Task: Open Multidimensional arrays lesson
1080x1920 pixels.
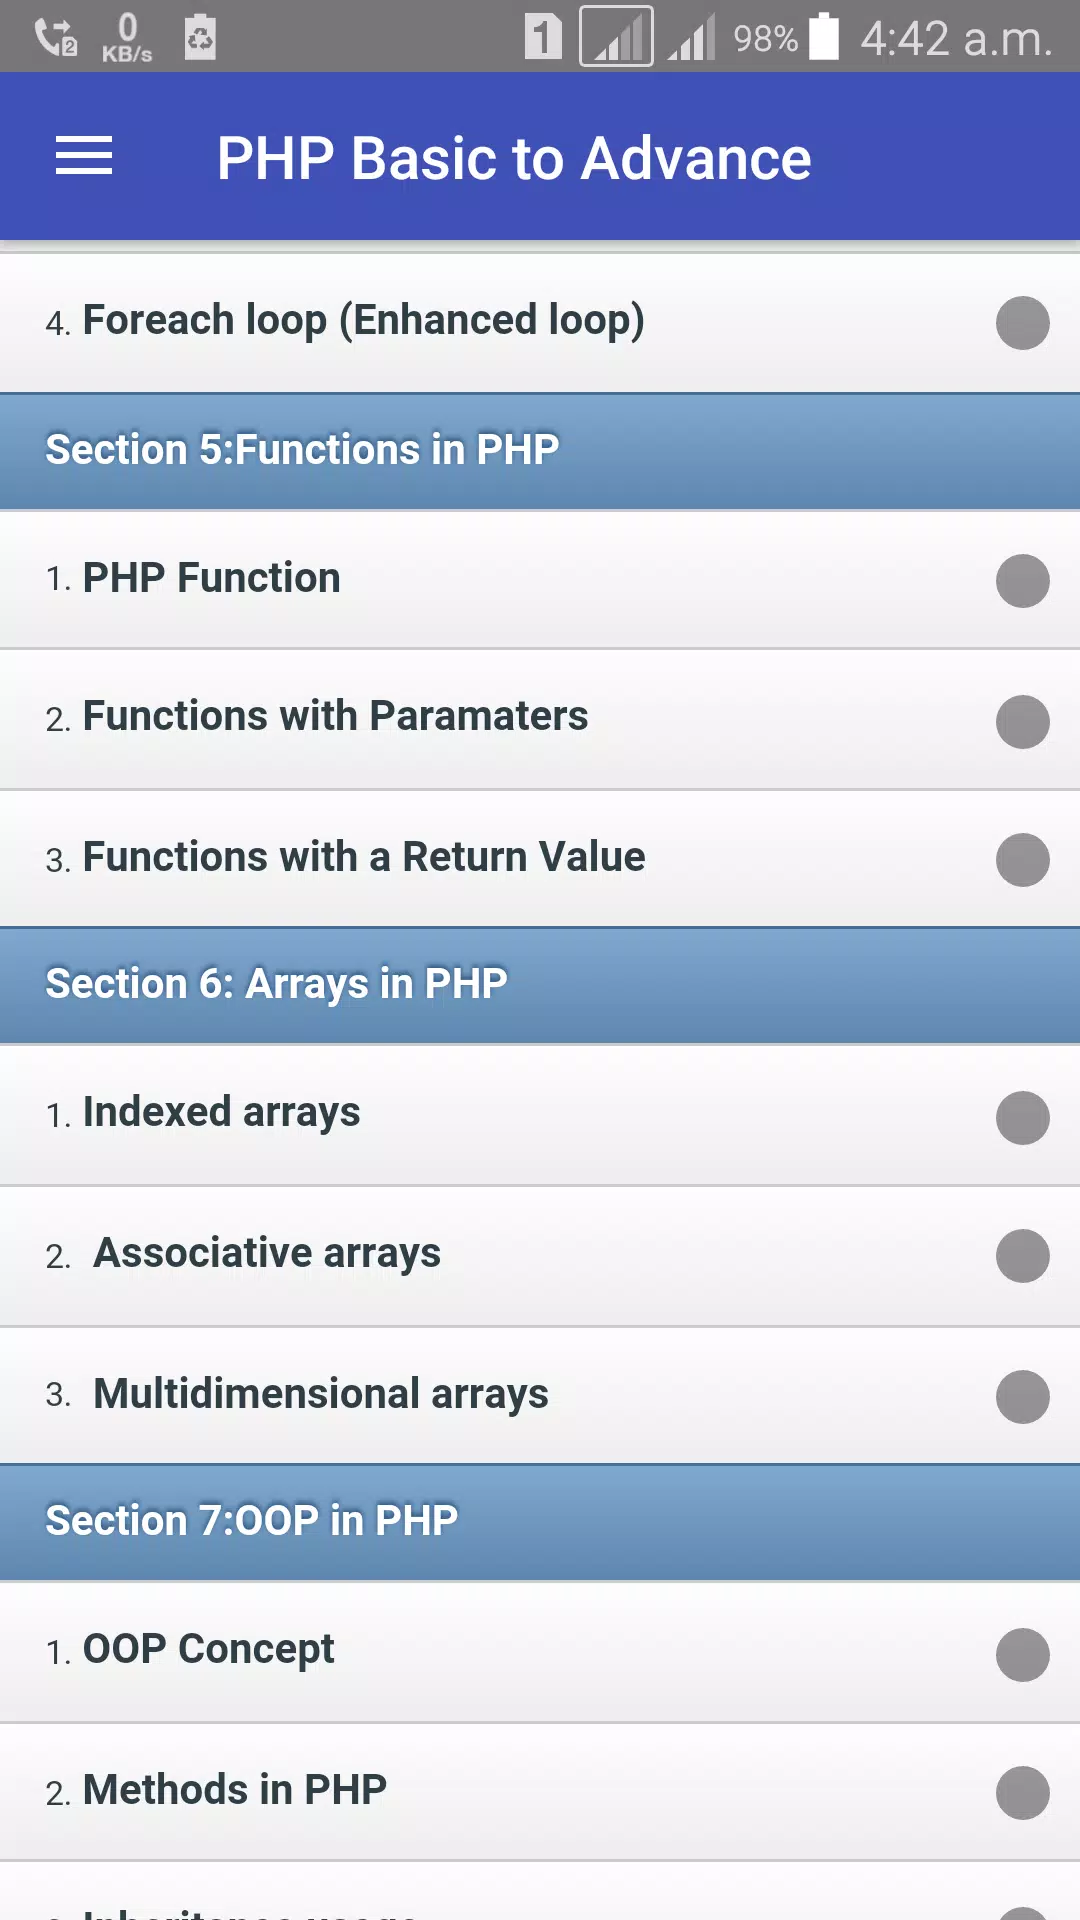Action: [540, 1396]
